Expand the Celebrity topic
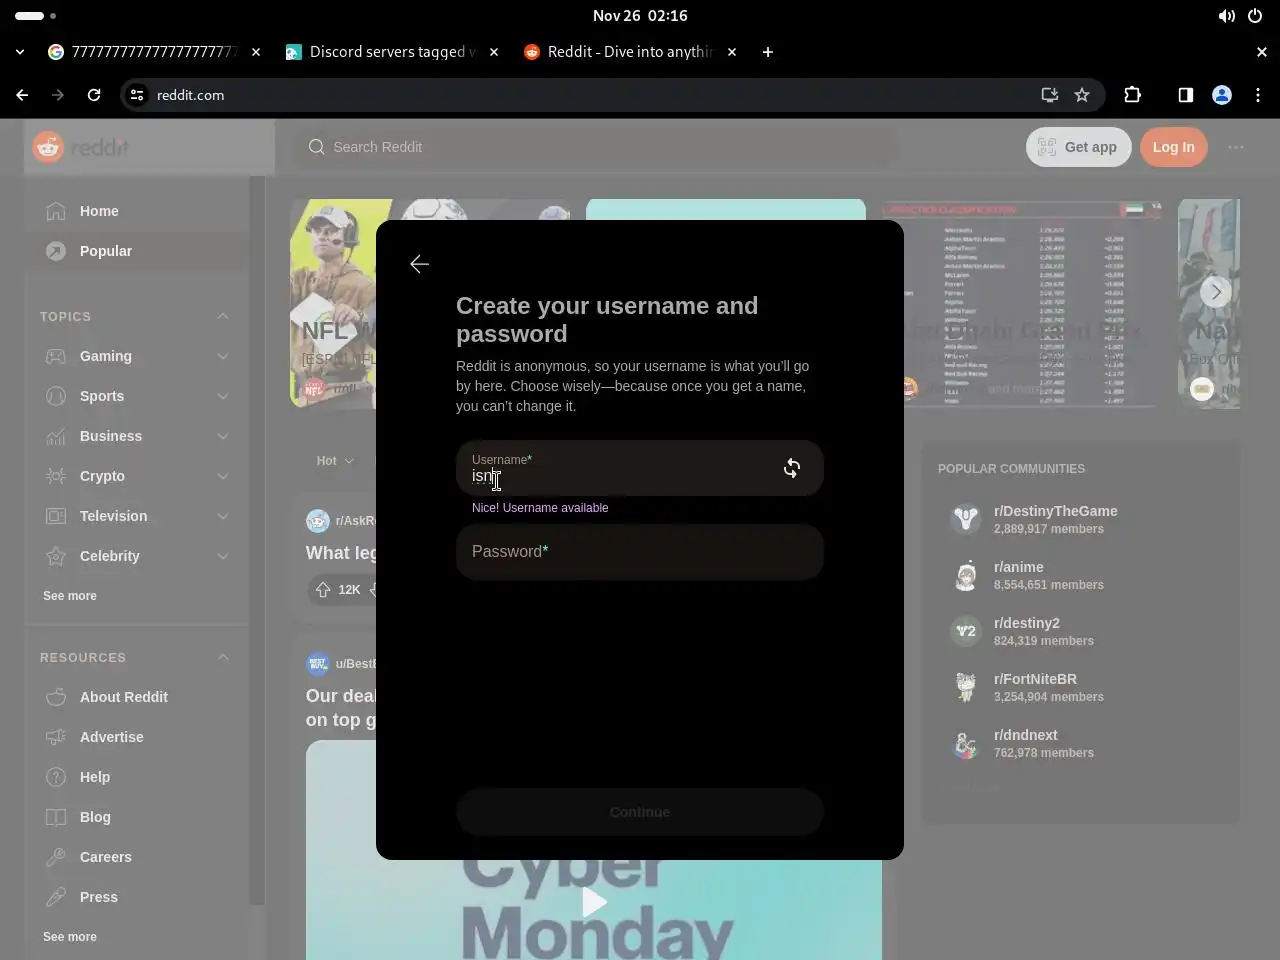The image size is (1280, 960). click(x=223, y=556)
